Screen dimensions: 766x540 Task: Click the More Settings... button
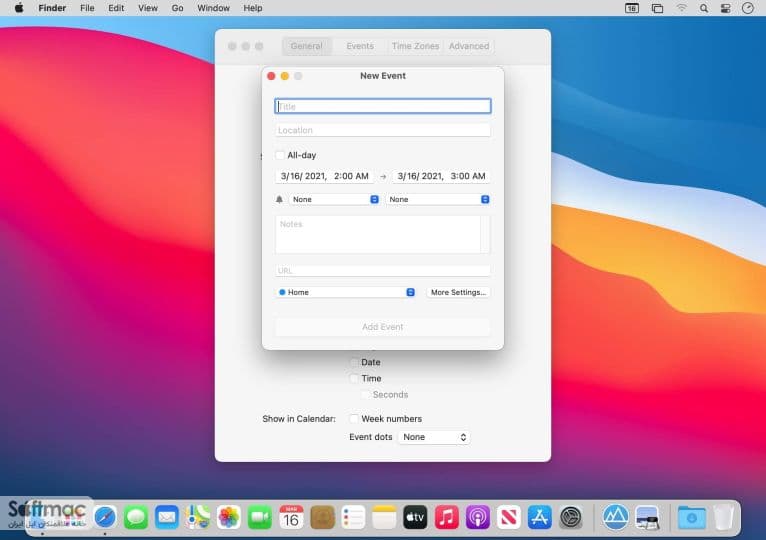[x=458, y=292]
